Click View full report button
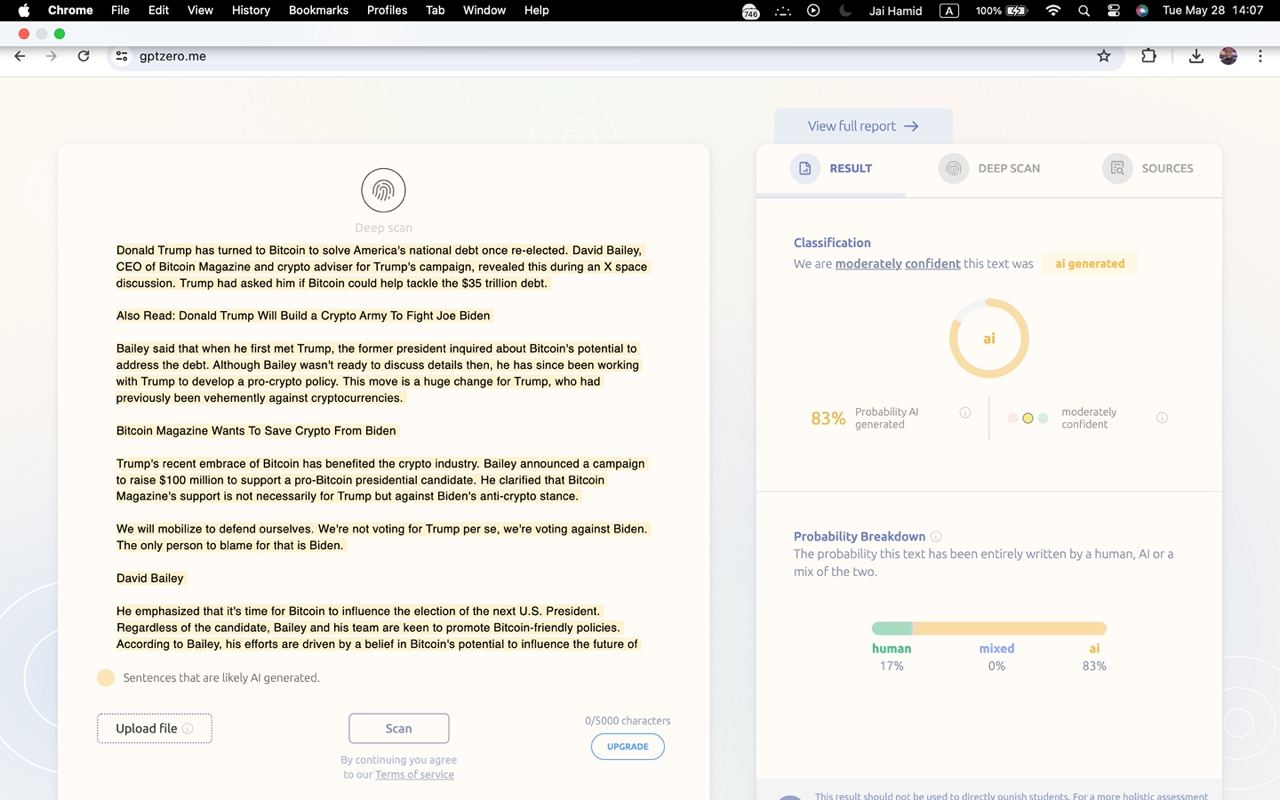1280x800 pixels. click(863, 126)
